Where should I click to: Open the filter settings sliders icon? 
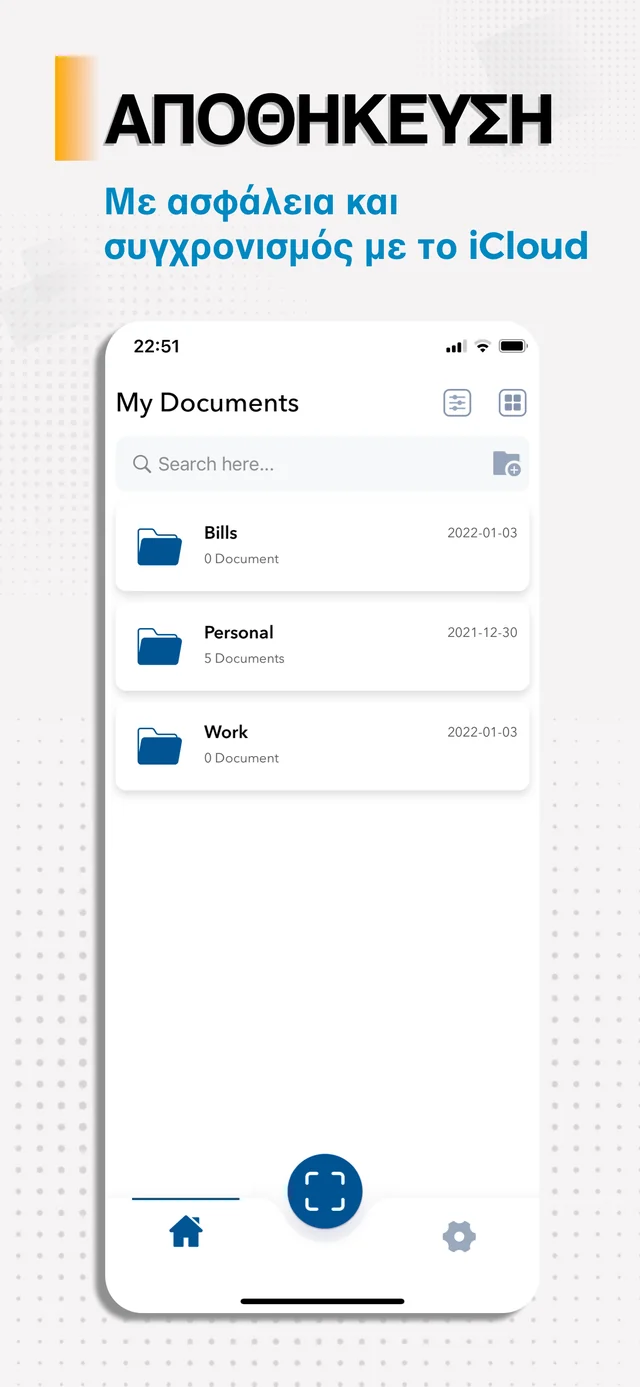pyautogui.click(x=457, y=403)
